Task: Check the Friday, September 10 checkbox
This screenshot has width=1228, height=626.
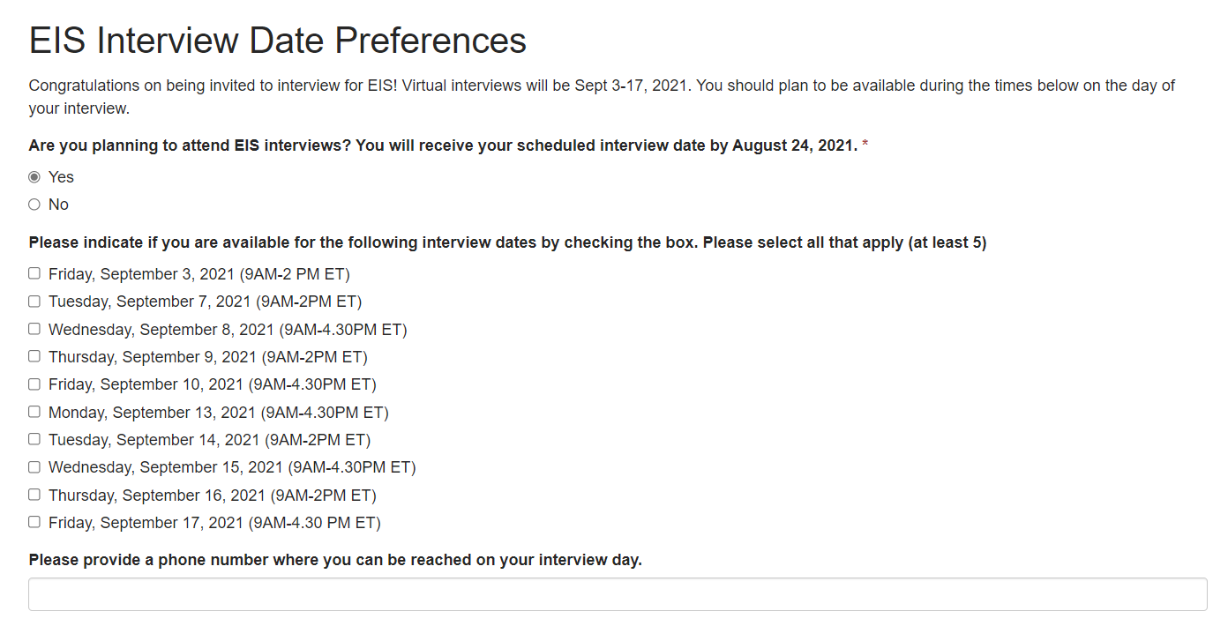Action: click(35, 384)
